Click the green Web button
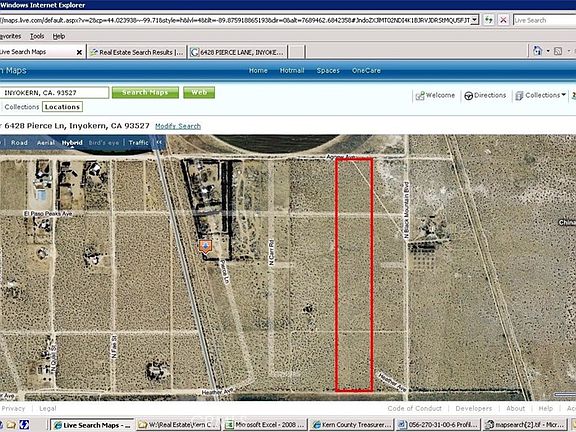This screenshot has height=432, width=576. tap(199, 93)
